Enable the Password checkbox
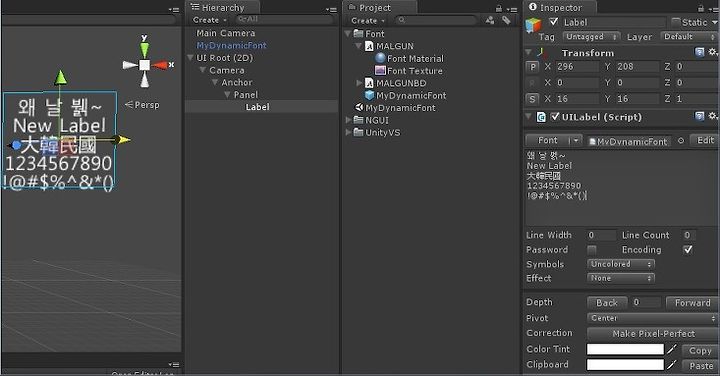The image size is (720, 376). click(x=592, y=250)
